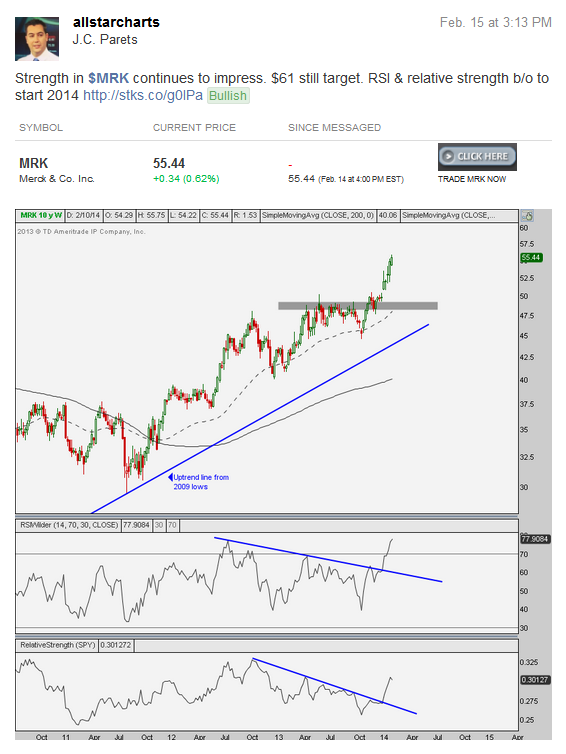Open J.C. Parets profile avatar
The width and height of the screenshot is (566, 754).
tap(37, 39)
